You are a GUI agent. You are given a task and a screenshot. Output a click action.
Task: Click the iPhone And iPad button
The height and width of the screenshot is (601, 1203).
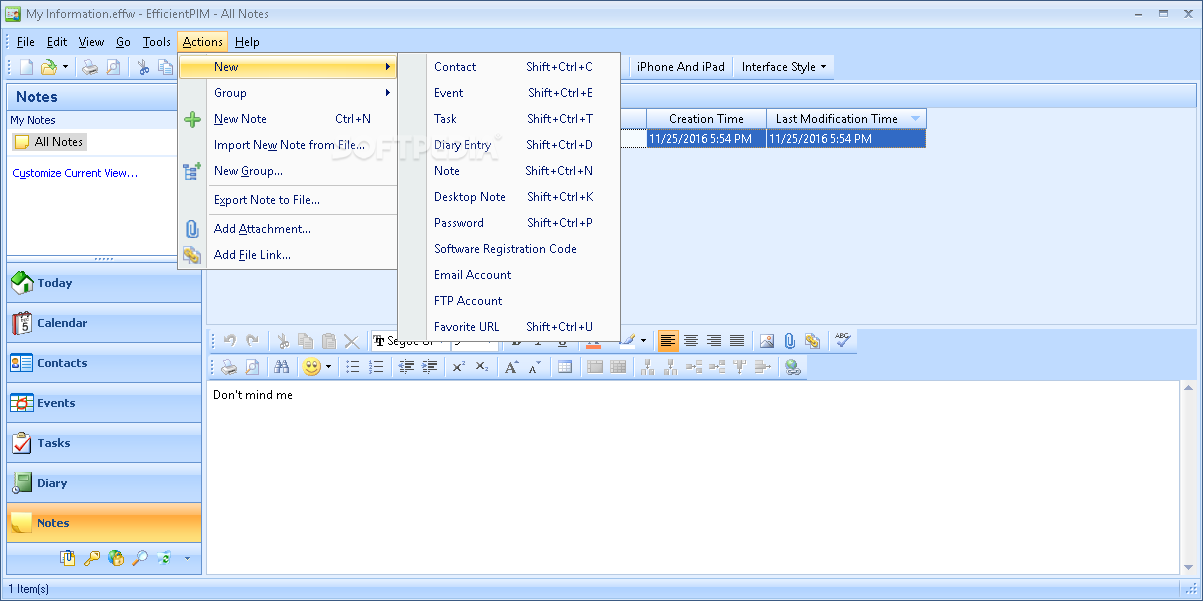pos(680,67)
